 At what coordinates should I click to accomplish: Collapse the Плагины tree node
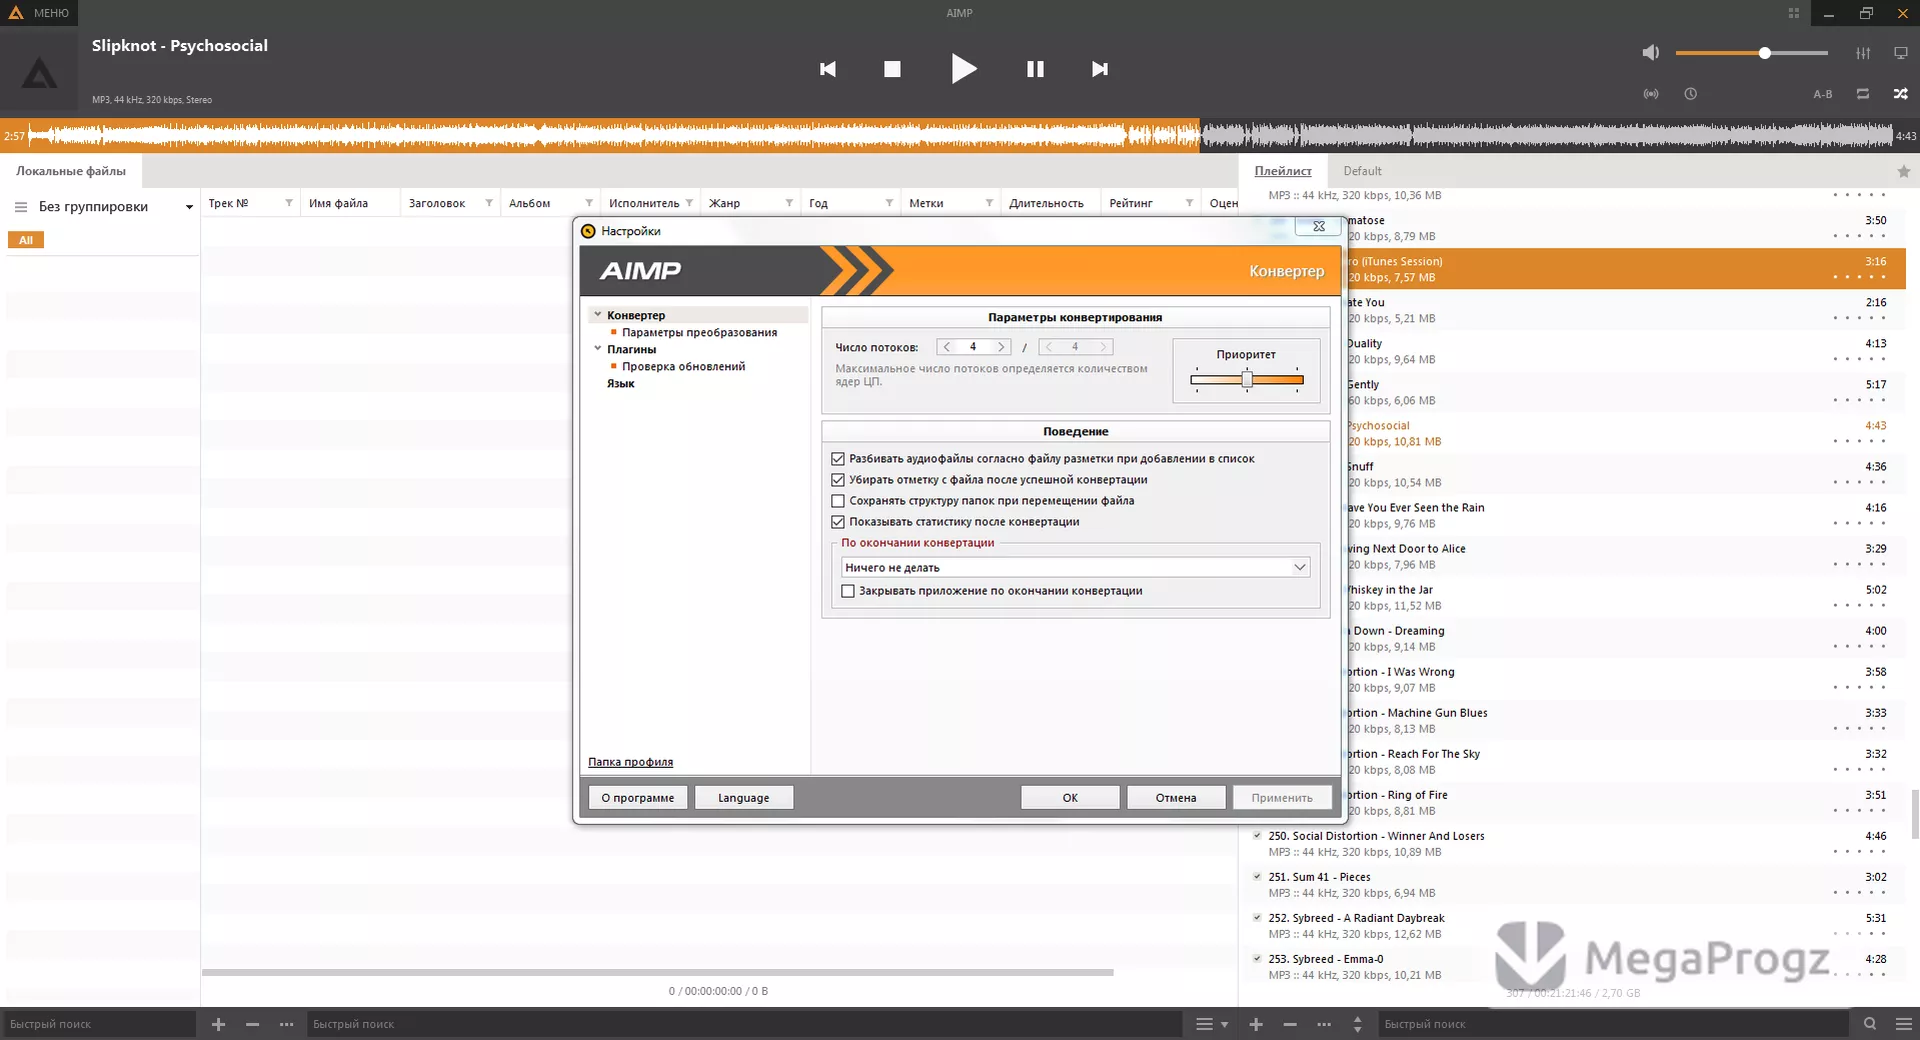[598, 349]
